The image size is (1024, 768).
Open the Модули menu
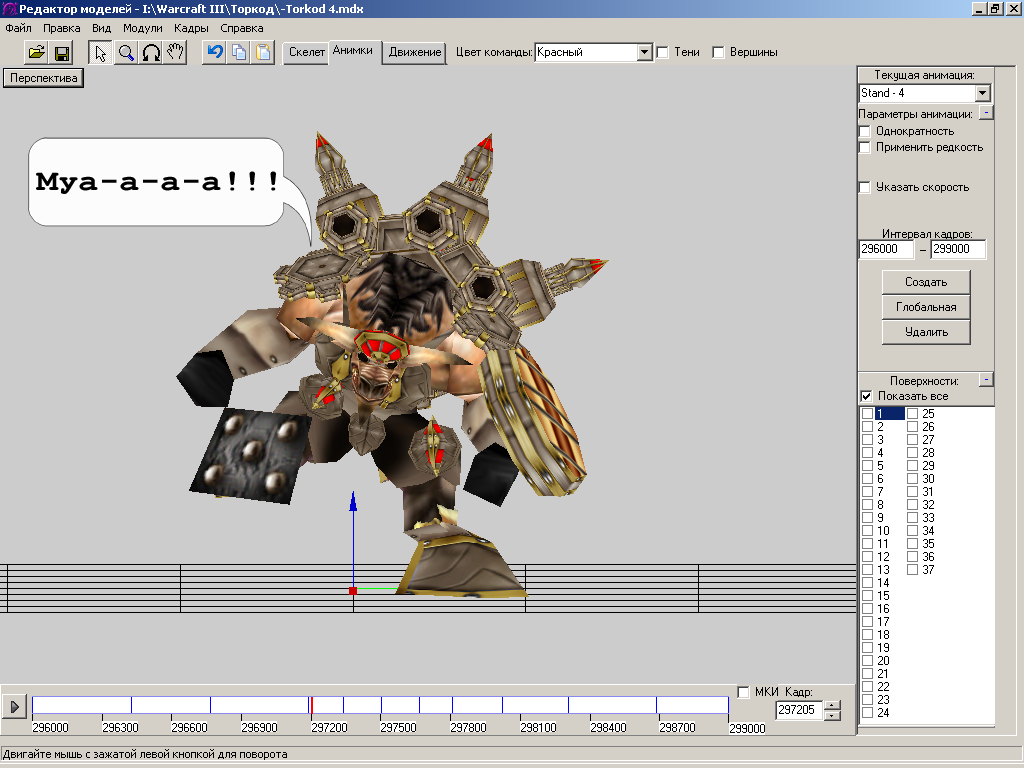click(x=143, y=28)
